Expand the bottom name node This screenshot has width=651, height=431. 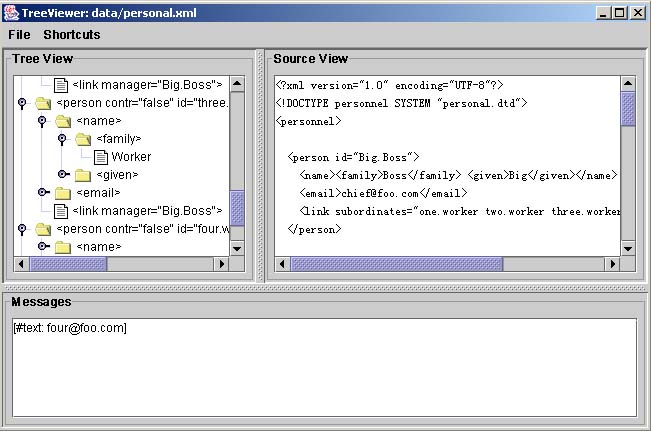click(44, 246)
